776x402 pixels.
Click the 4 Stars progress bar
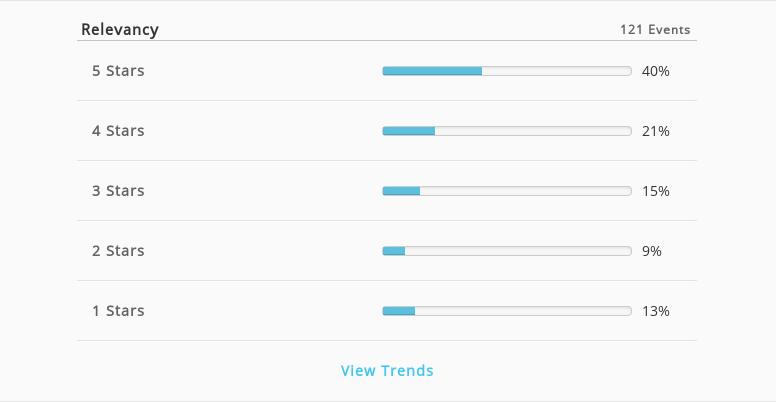point(507,131)
